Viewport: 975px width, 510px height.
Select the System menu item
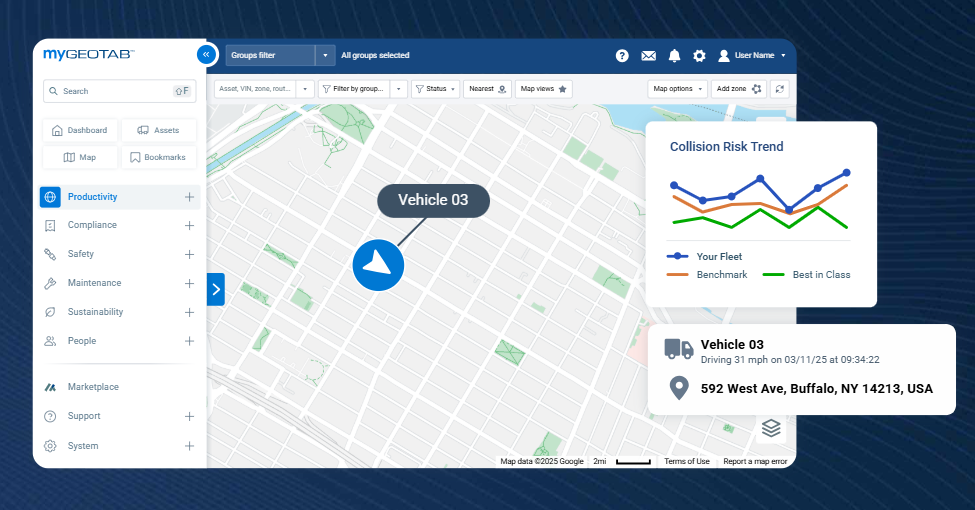tap(120, 446)
